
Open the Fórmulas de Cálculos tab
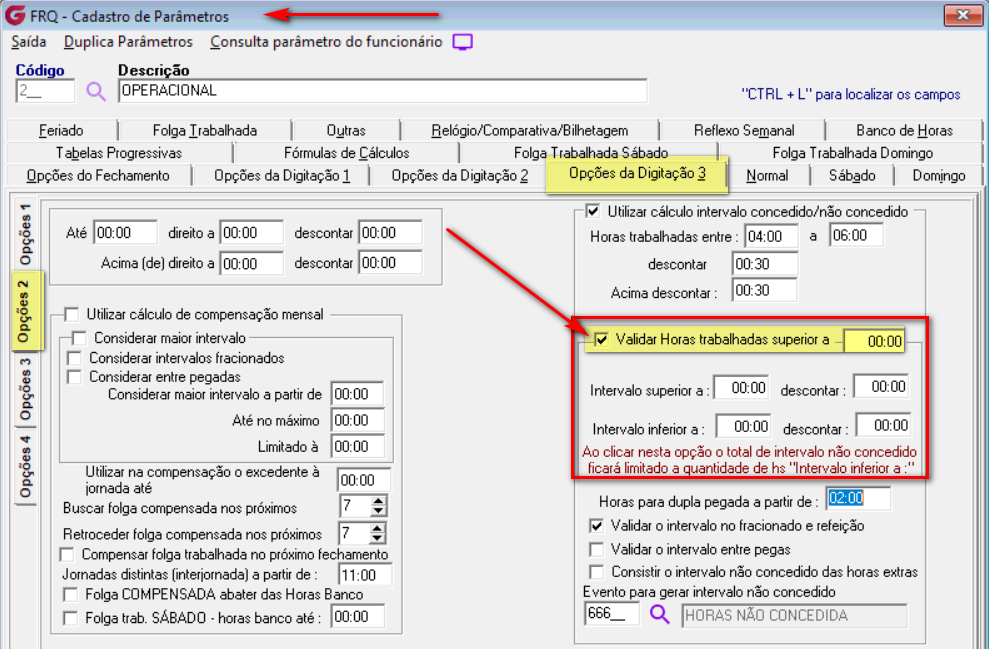click(x=346, y=153)
